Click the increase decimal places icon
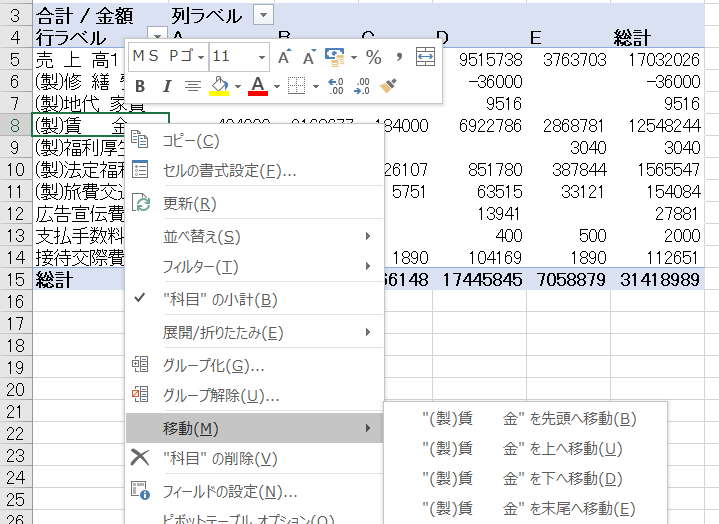This screenshot has width=719, height=524. [336, 87]
